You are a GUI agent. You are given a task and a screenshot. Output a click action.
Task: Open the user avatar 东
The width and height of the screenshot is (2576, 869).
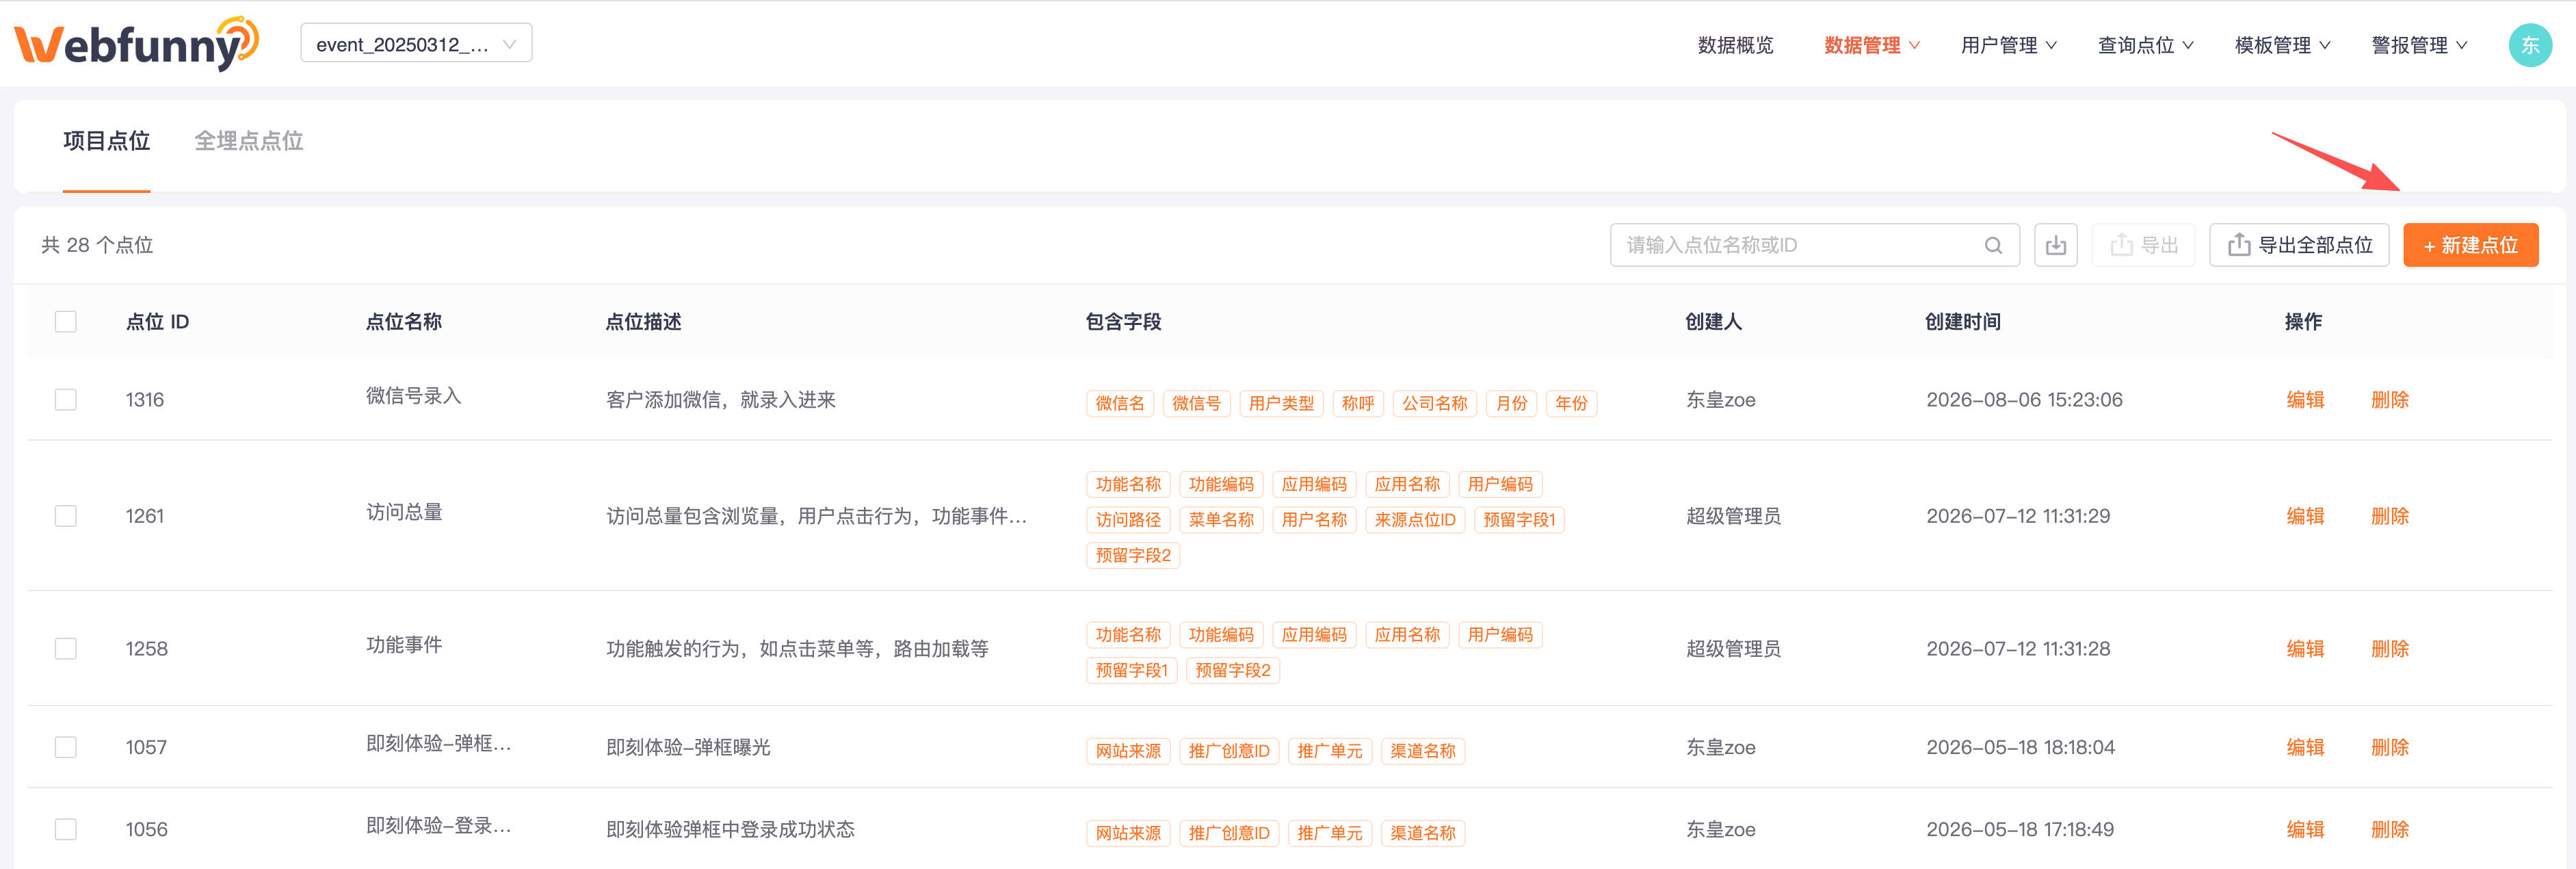point(2530,45)
